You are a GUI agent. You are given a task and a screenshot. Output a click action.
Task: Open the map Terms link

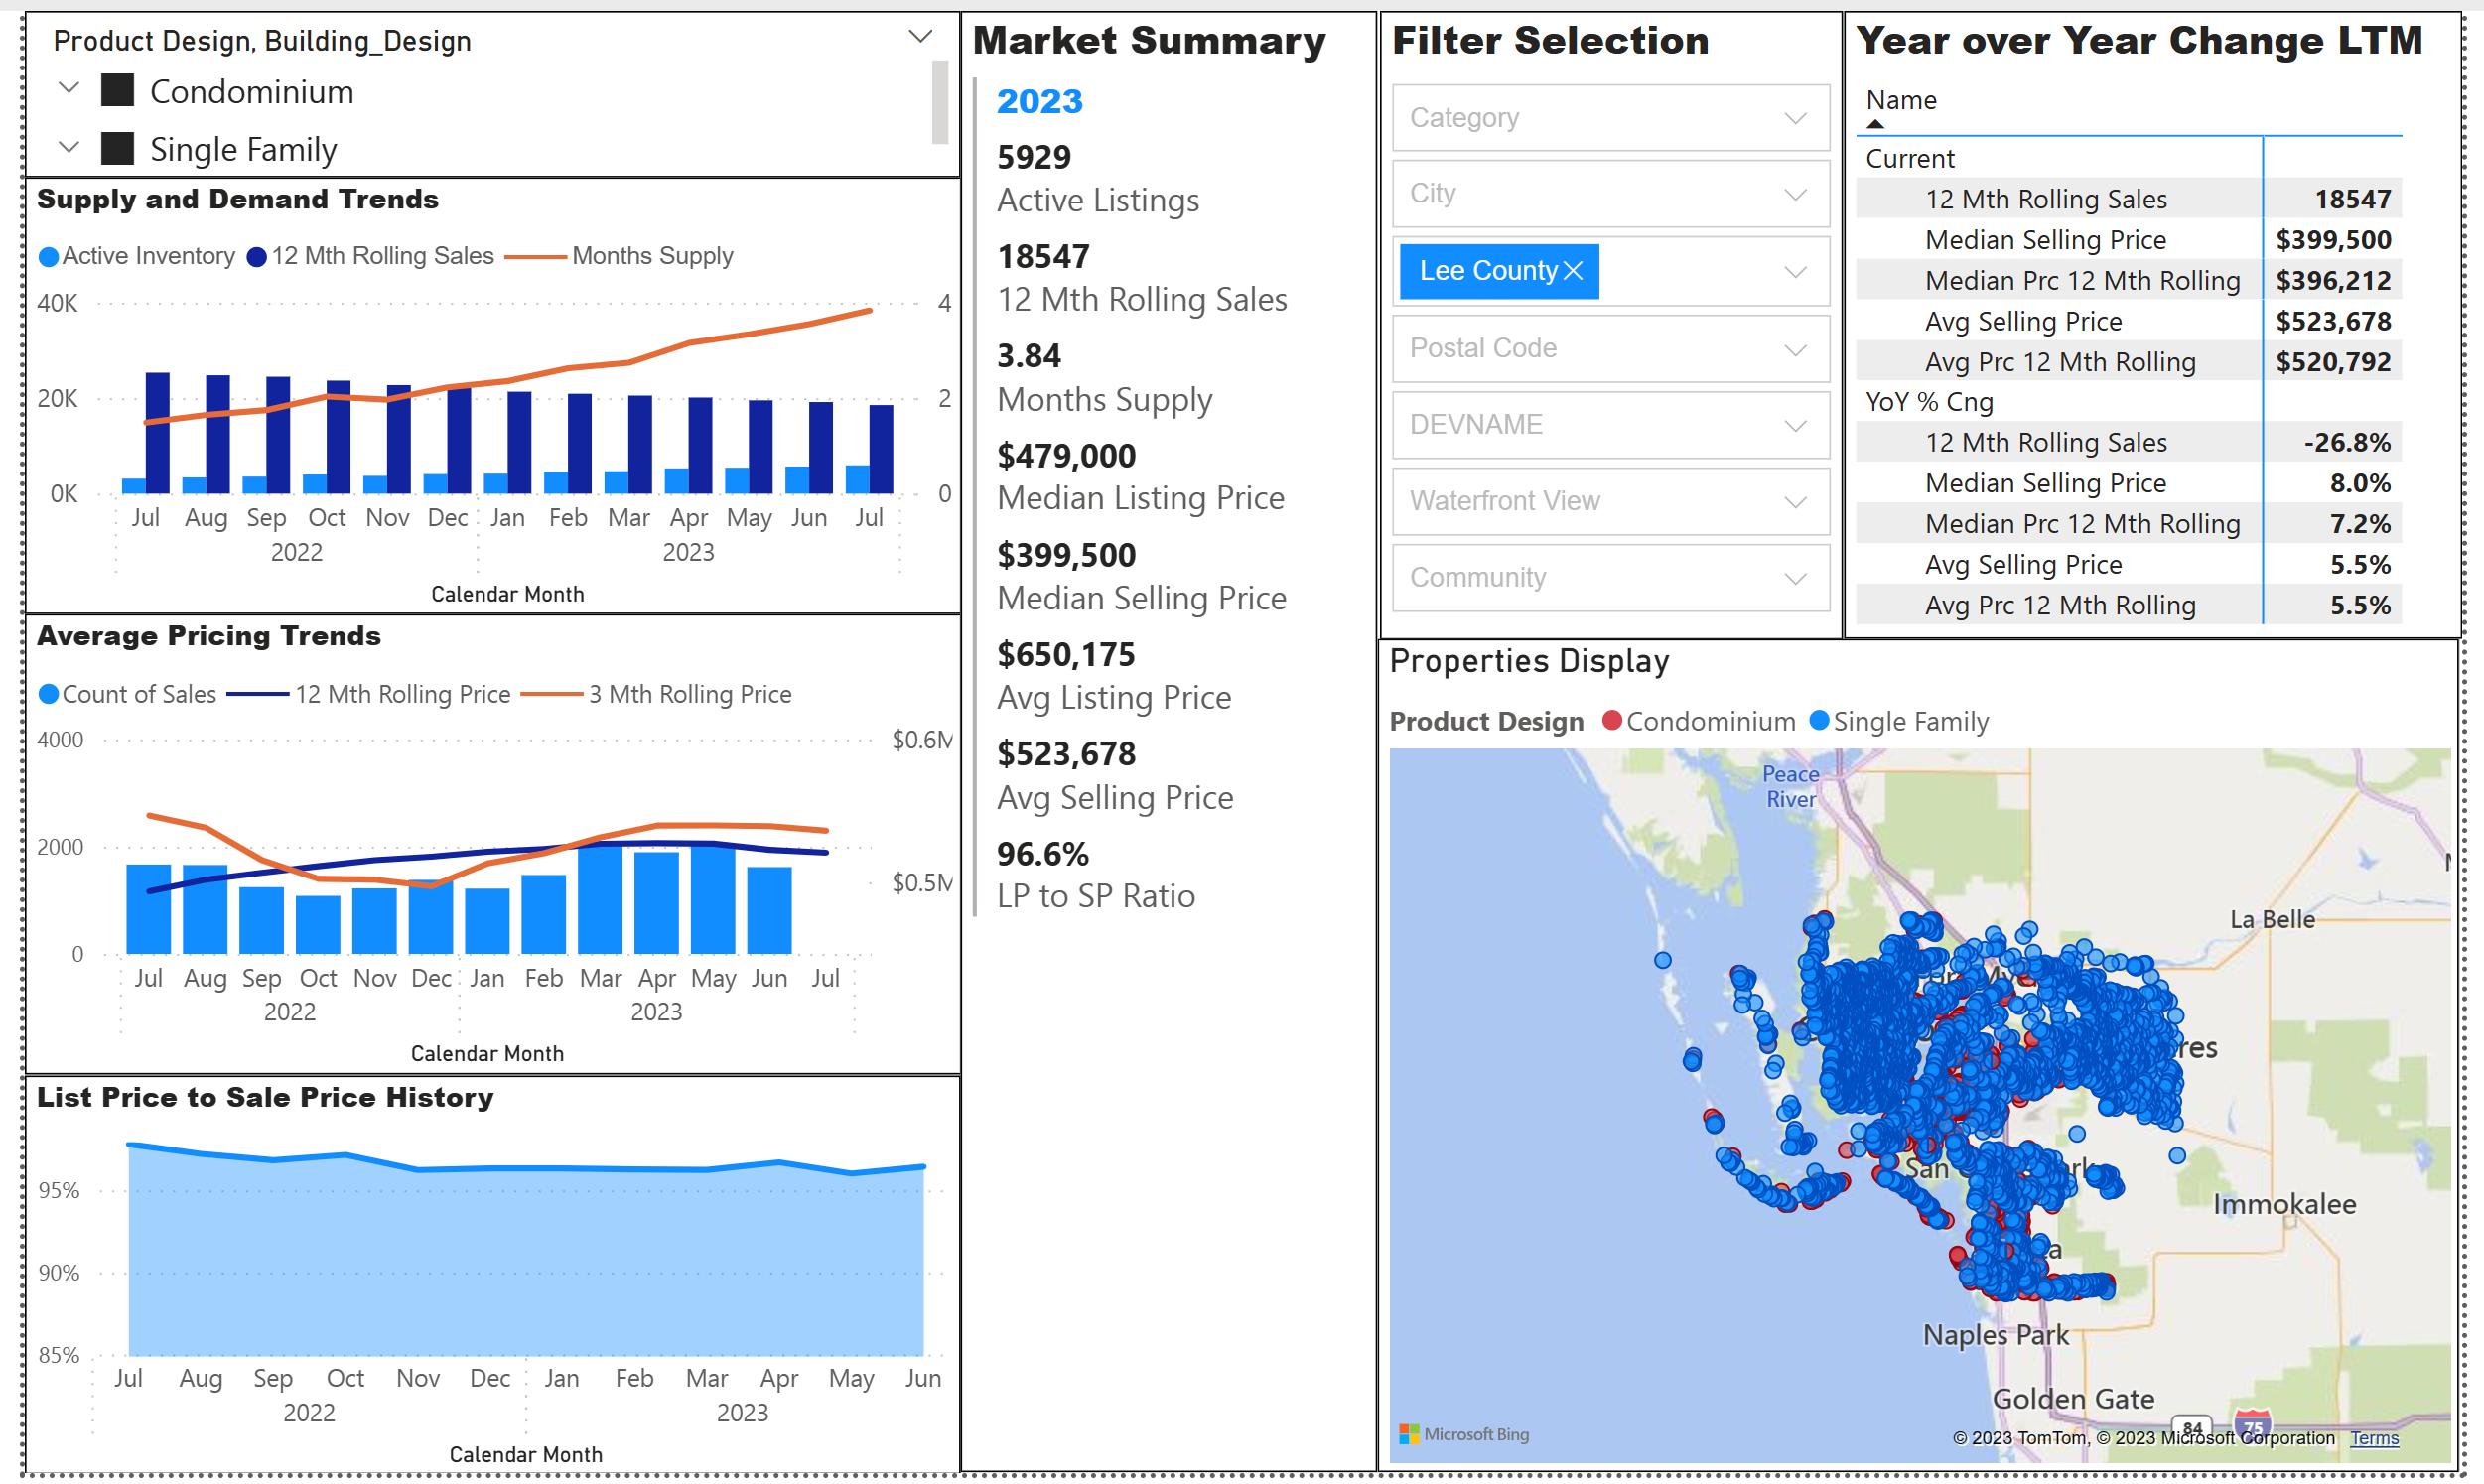coord(2374,1438)
